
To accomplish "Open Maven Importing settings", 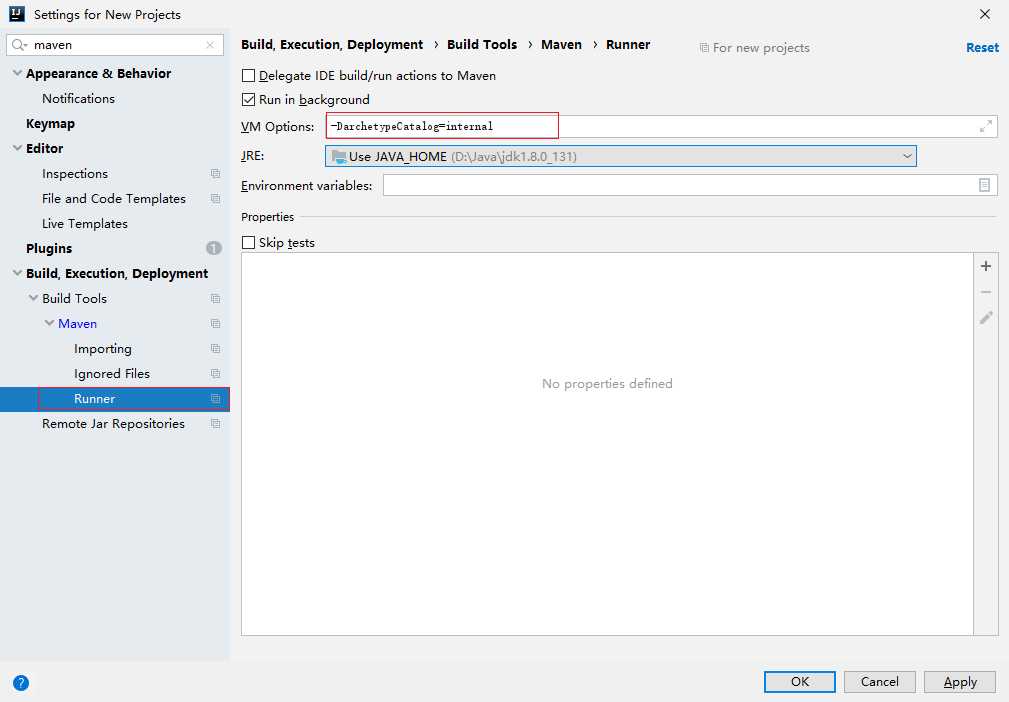I will pos(103,349).
